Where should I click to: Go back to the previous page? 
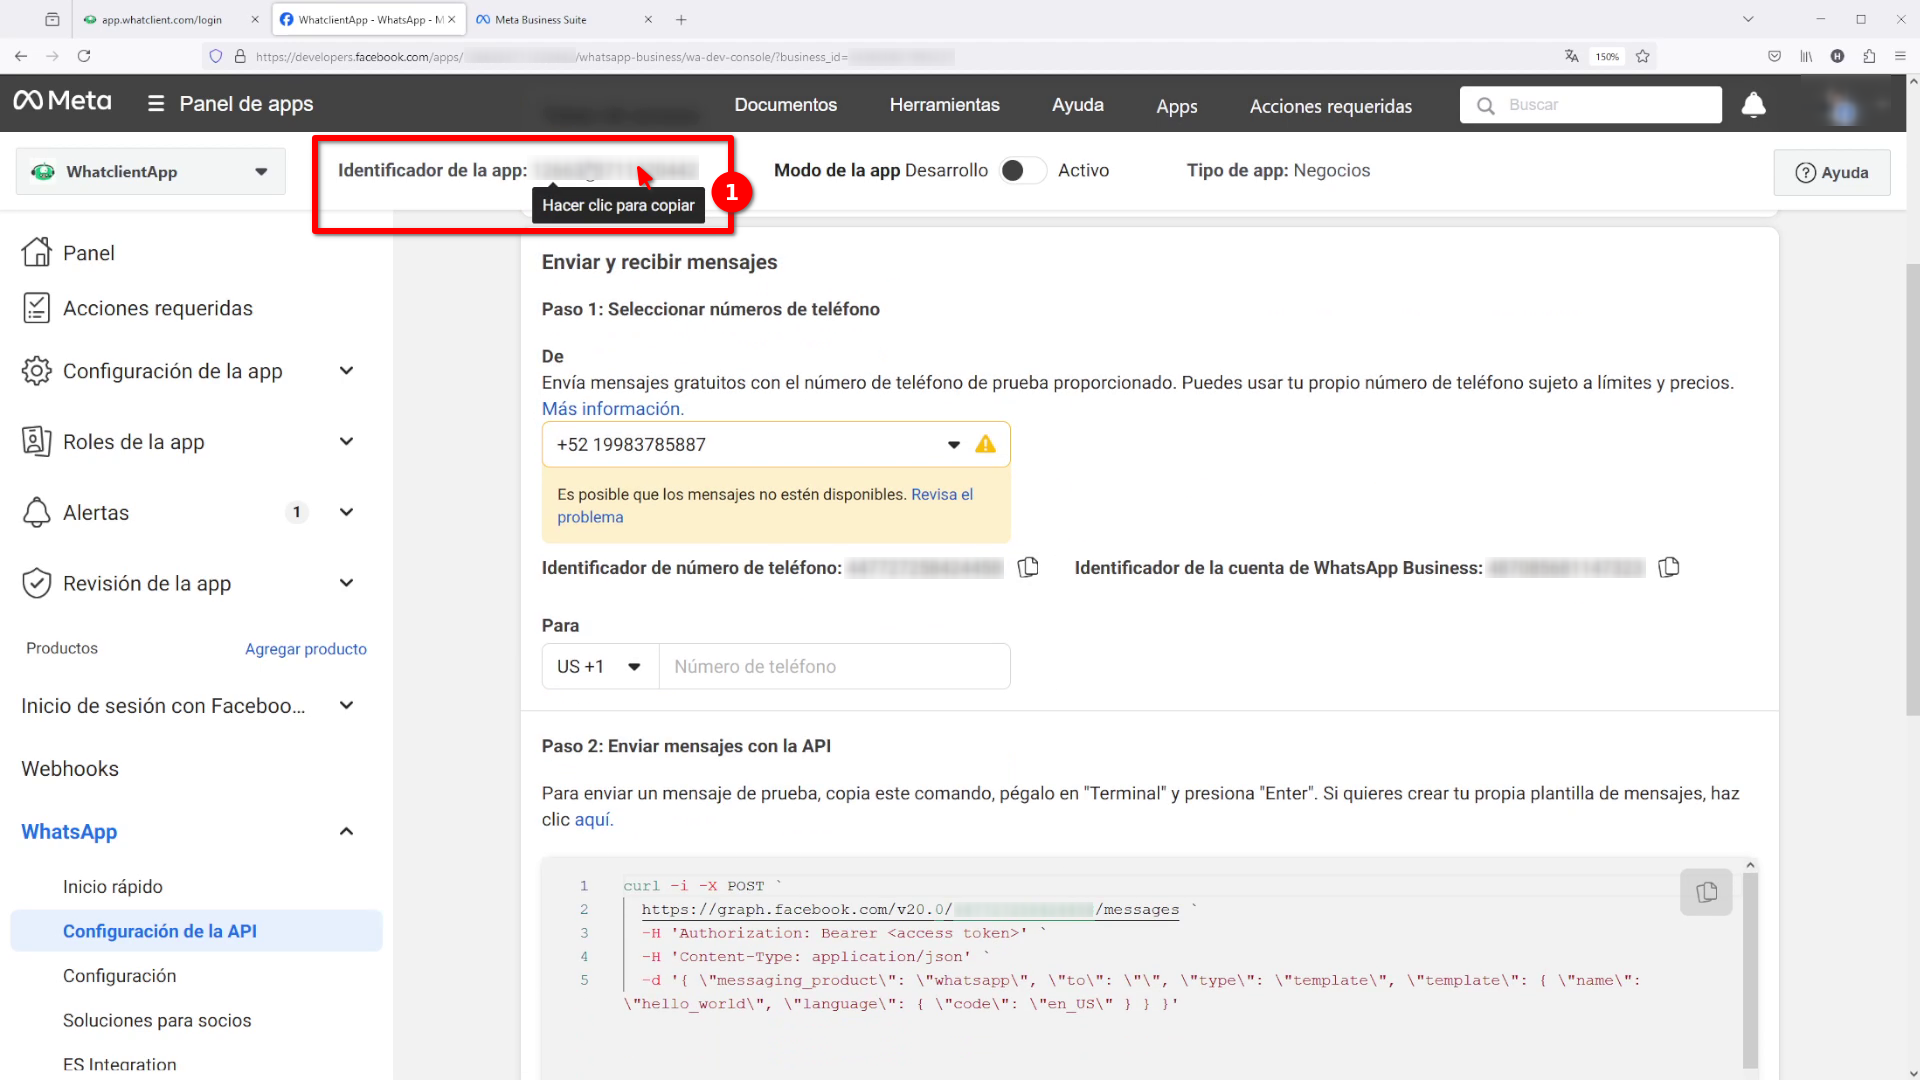coord(21,57)
